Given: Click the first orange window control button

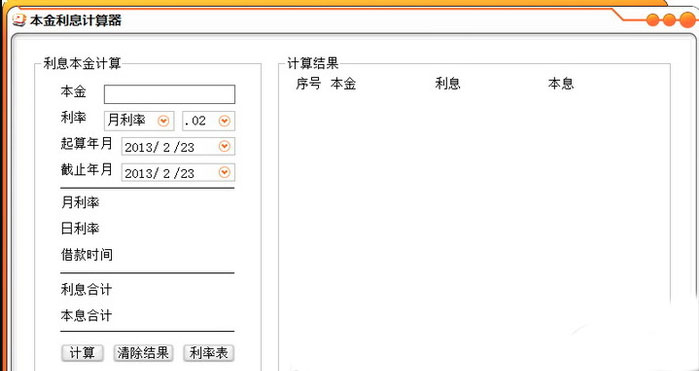Looking at the screenshot, I should click(653, 20).
